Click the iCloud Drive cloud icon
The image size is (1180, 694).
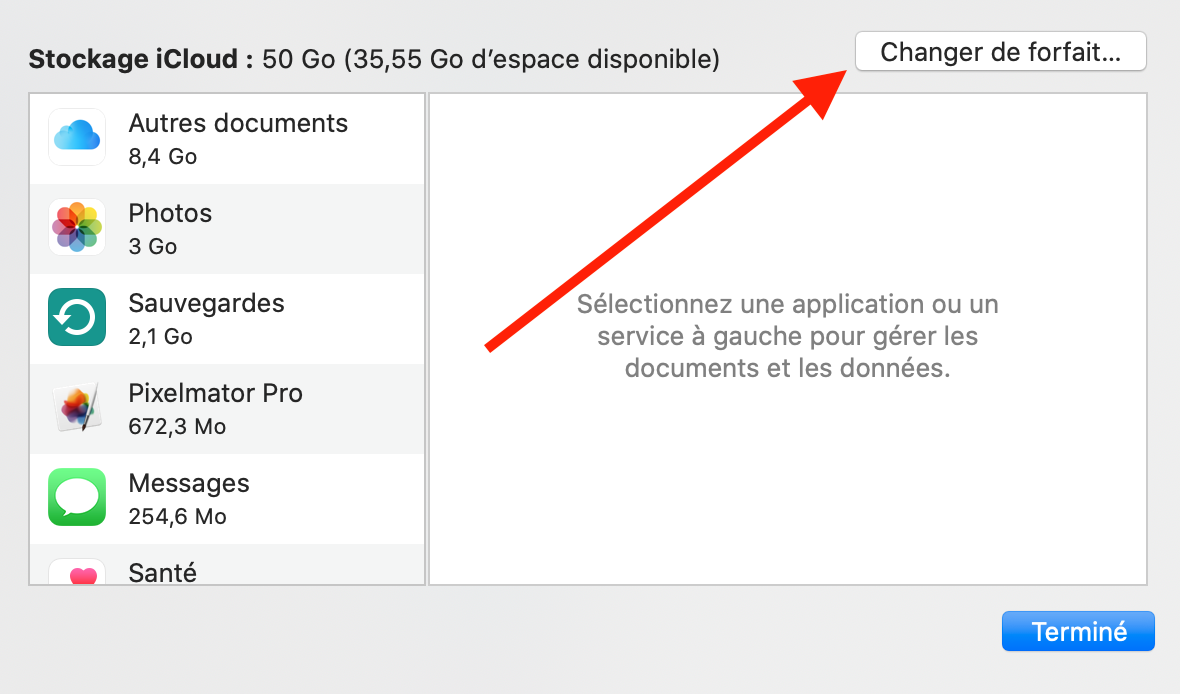pos(77,136)
